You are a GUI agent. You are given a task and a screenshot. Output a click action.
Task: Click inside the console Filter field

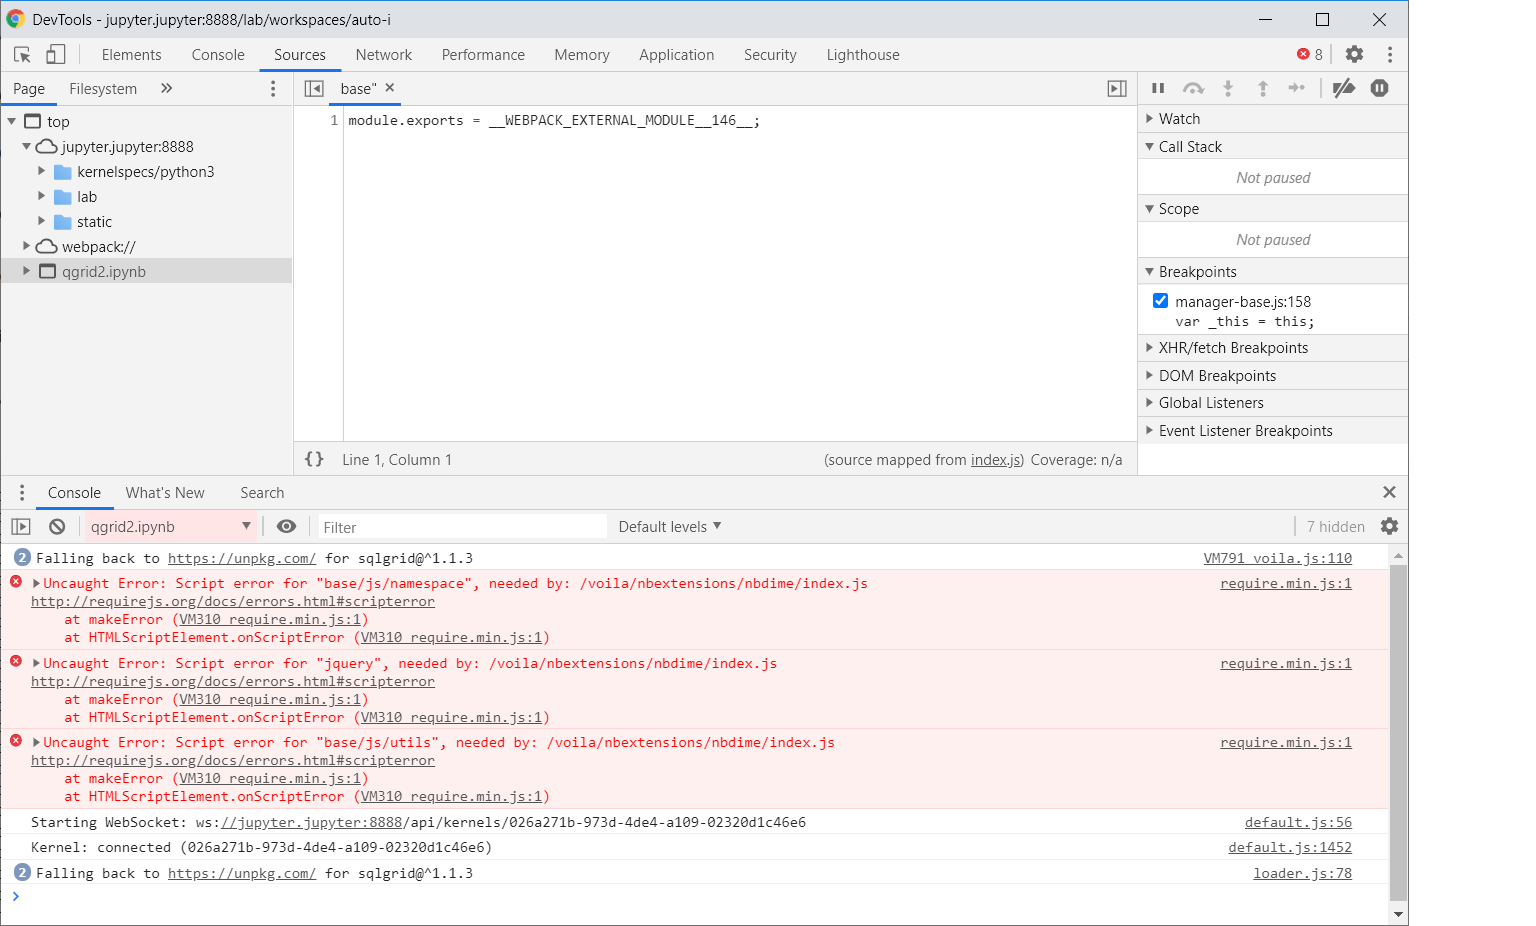[x=460, y=526]
